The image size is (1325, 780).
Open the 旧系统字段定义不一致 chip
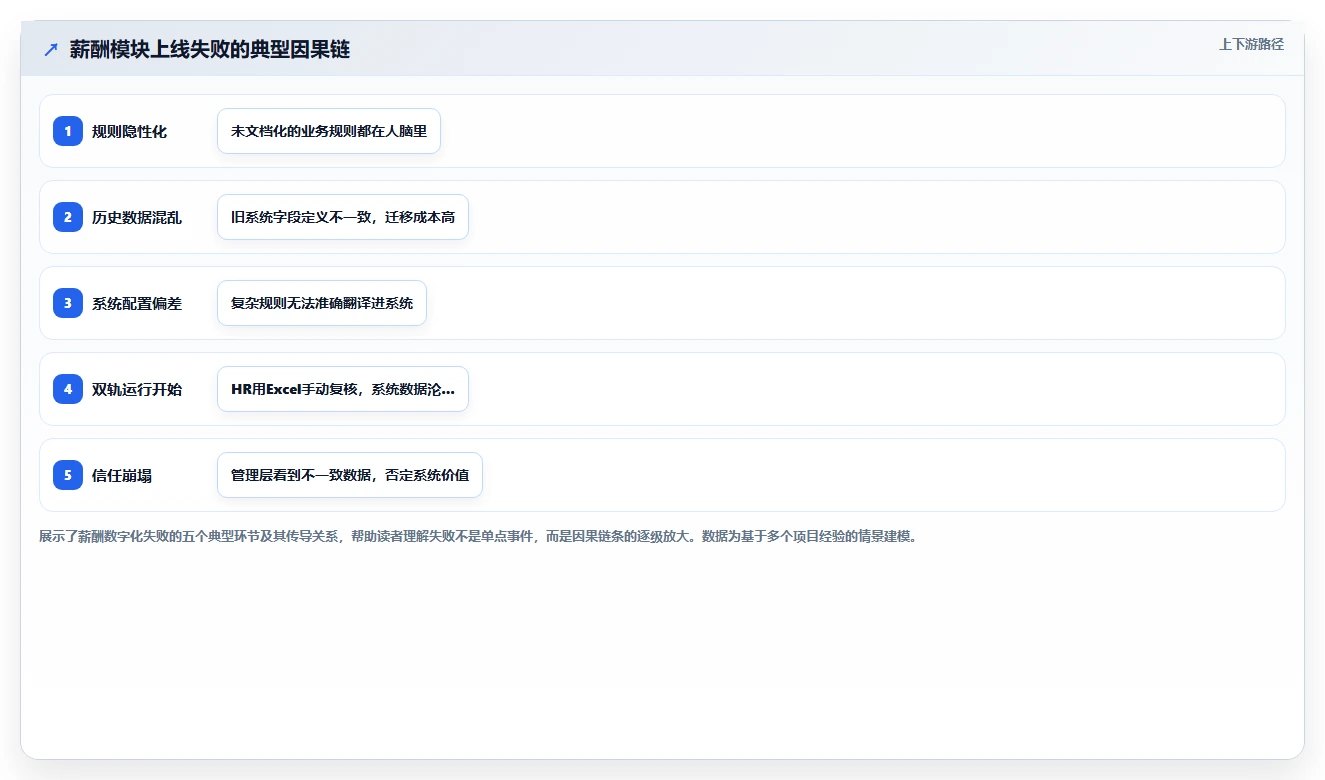coord(343,217)
